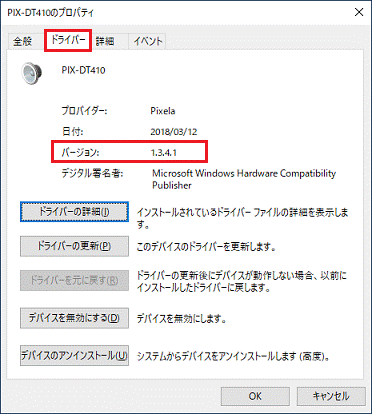Click the デジタル署名者: label

click(x=92, y=173)
